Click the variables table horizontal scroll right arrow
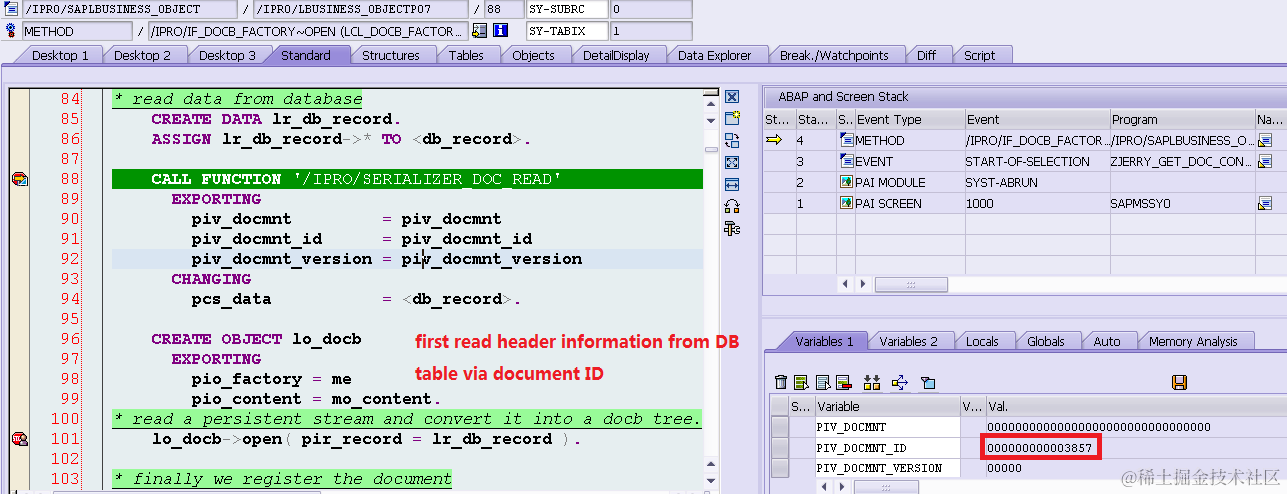This screenshot has width=1287, height=494. (841, 486)
